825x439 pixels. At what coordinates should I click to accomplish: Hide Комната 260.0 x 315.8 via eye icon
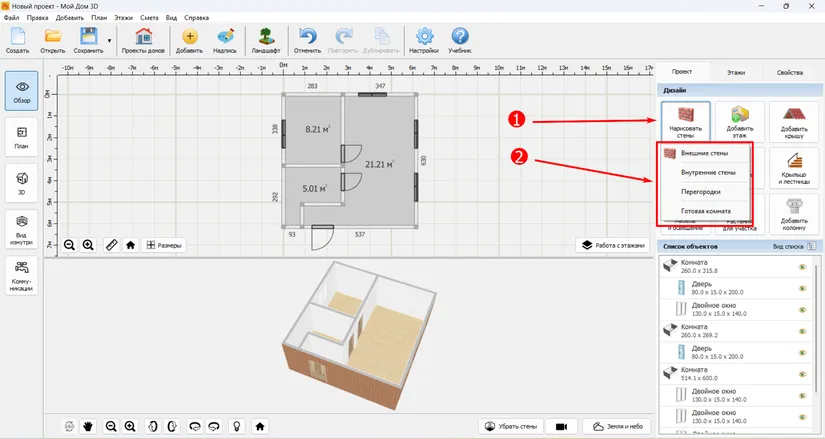point(802,267)
